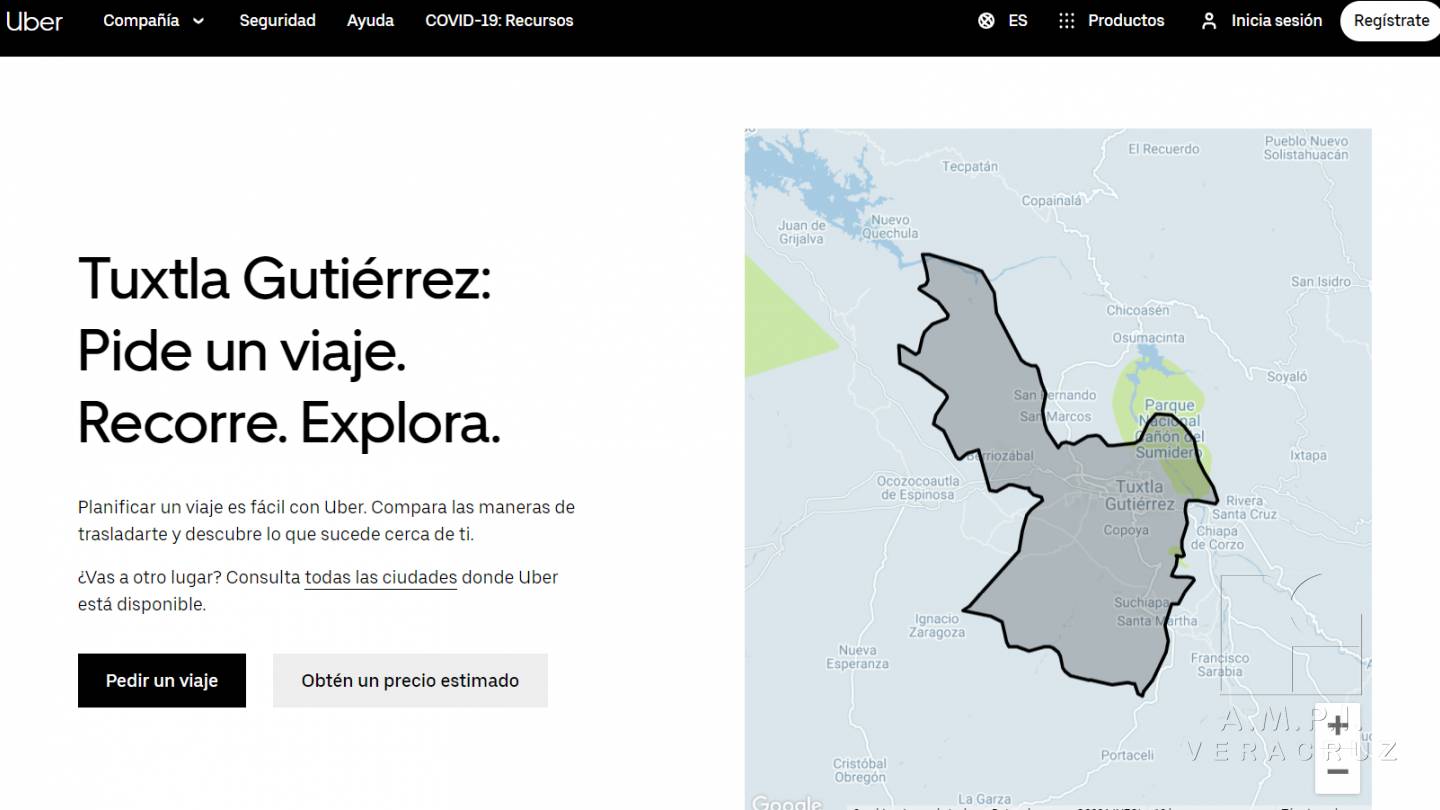This screenshot has width=1440, height=810.
Task: Go to COVID-19: Recursos page
Action: coord(499,21)
